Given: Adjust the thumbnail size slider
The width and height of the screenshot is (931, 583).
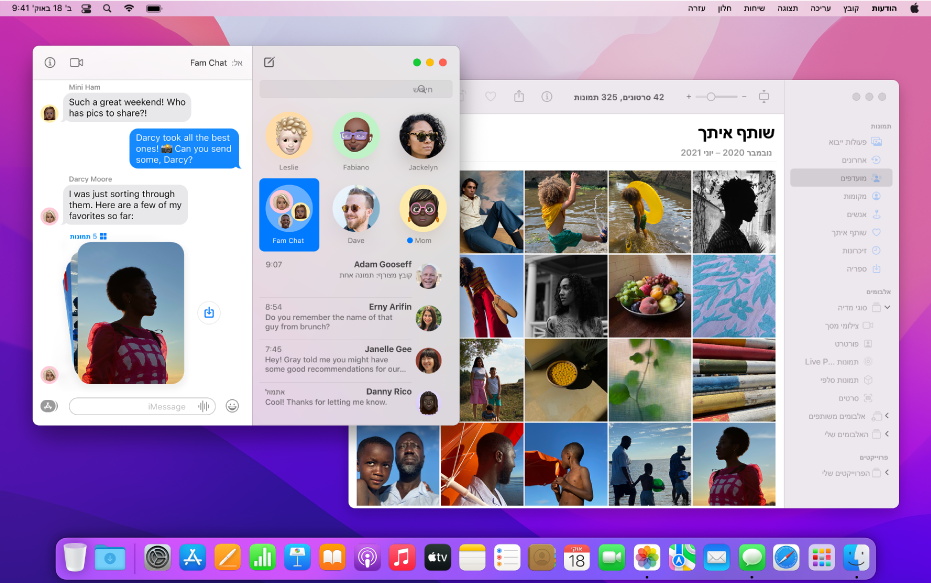Looking at the screenshot, I should click(x=710, y=94).
